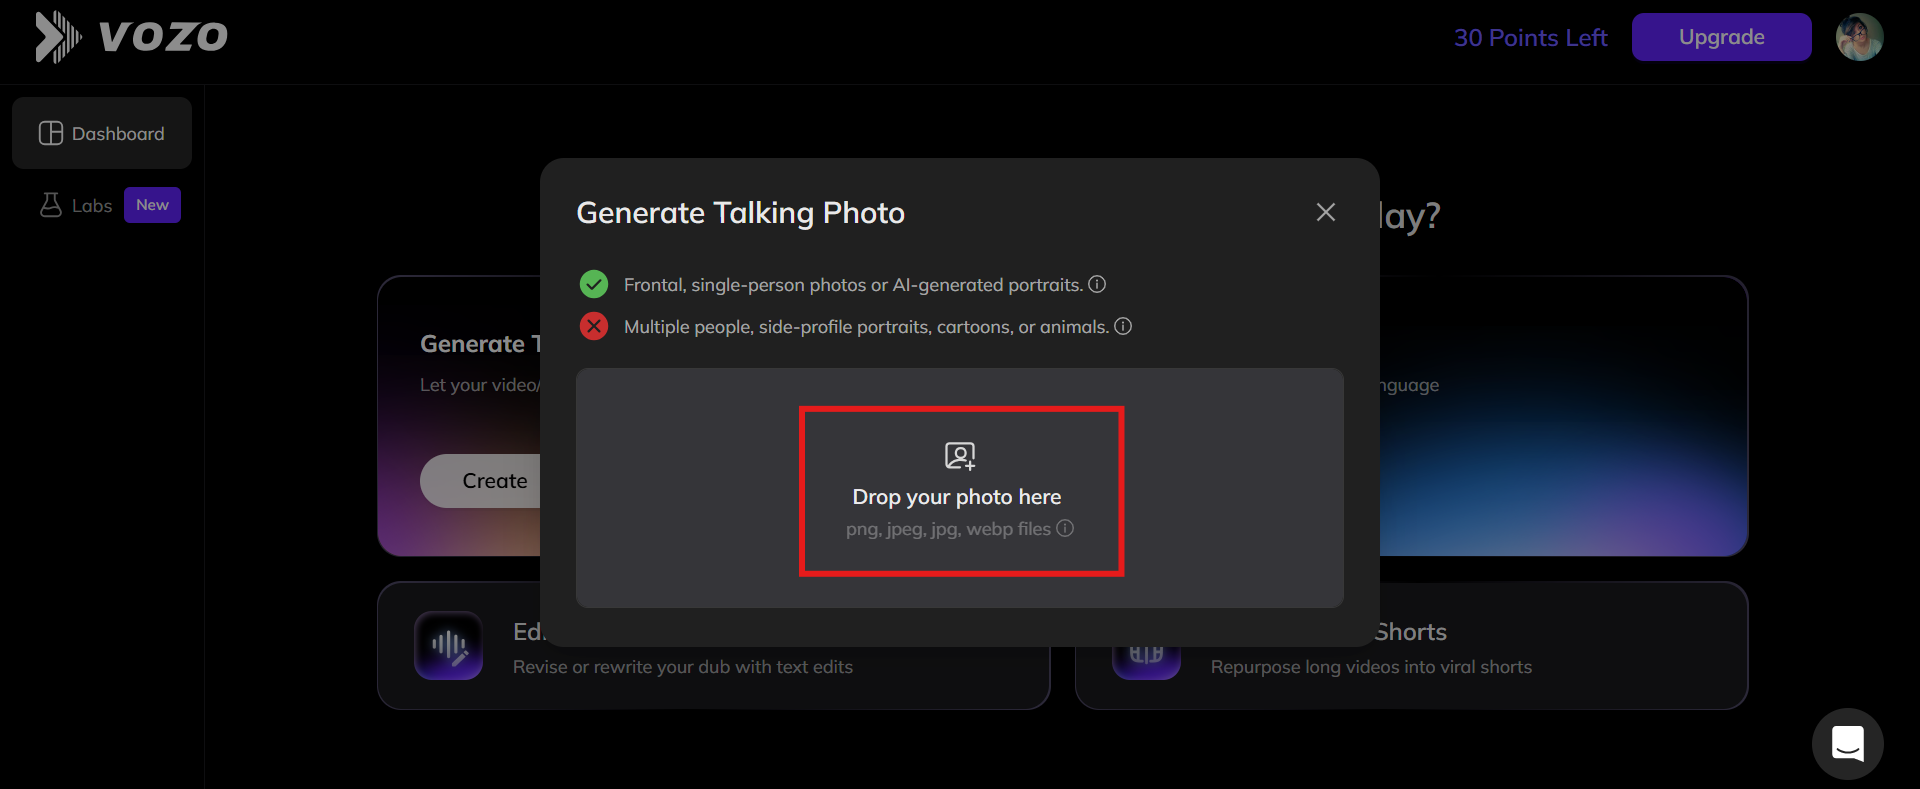Click the photo upload icon in drop zone
Screen dimensions: 1920x789
(x=960, y=455)
